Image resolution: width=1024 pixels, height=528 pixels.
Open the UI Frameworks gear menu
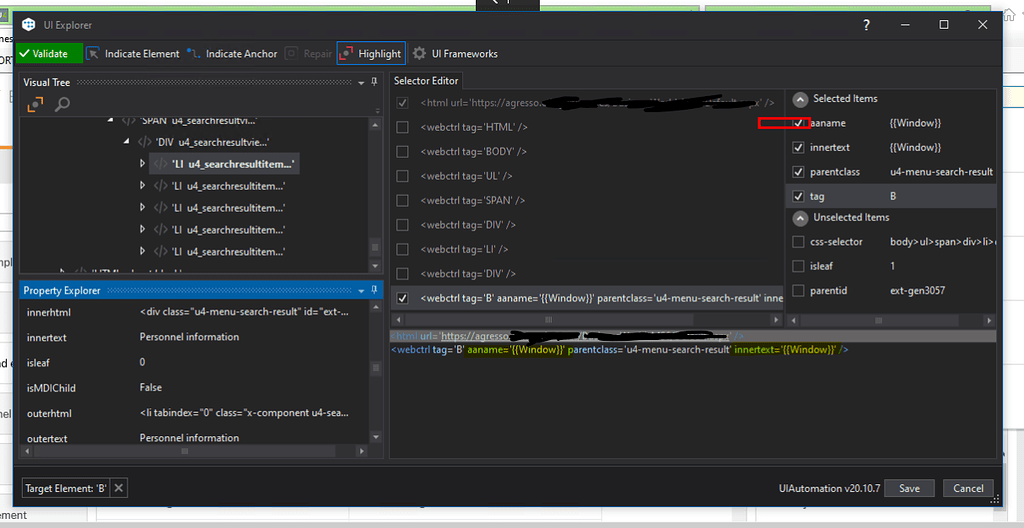[x=455, y=54]
